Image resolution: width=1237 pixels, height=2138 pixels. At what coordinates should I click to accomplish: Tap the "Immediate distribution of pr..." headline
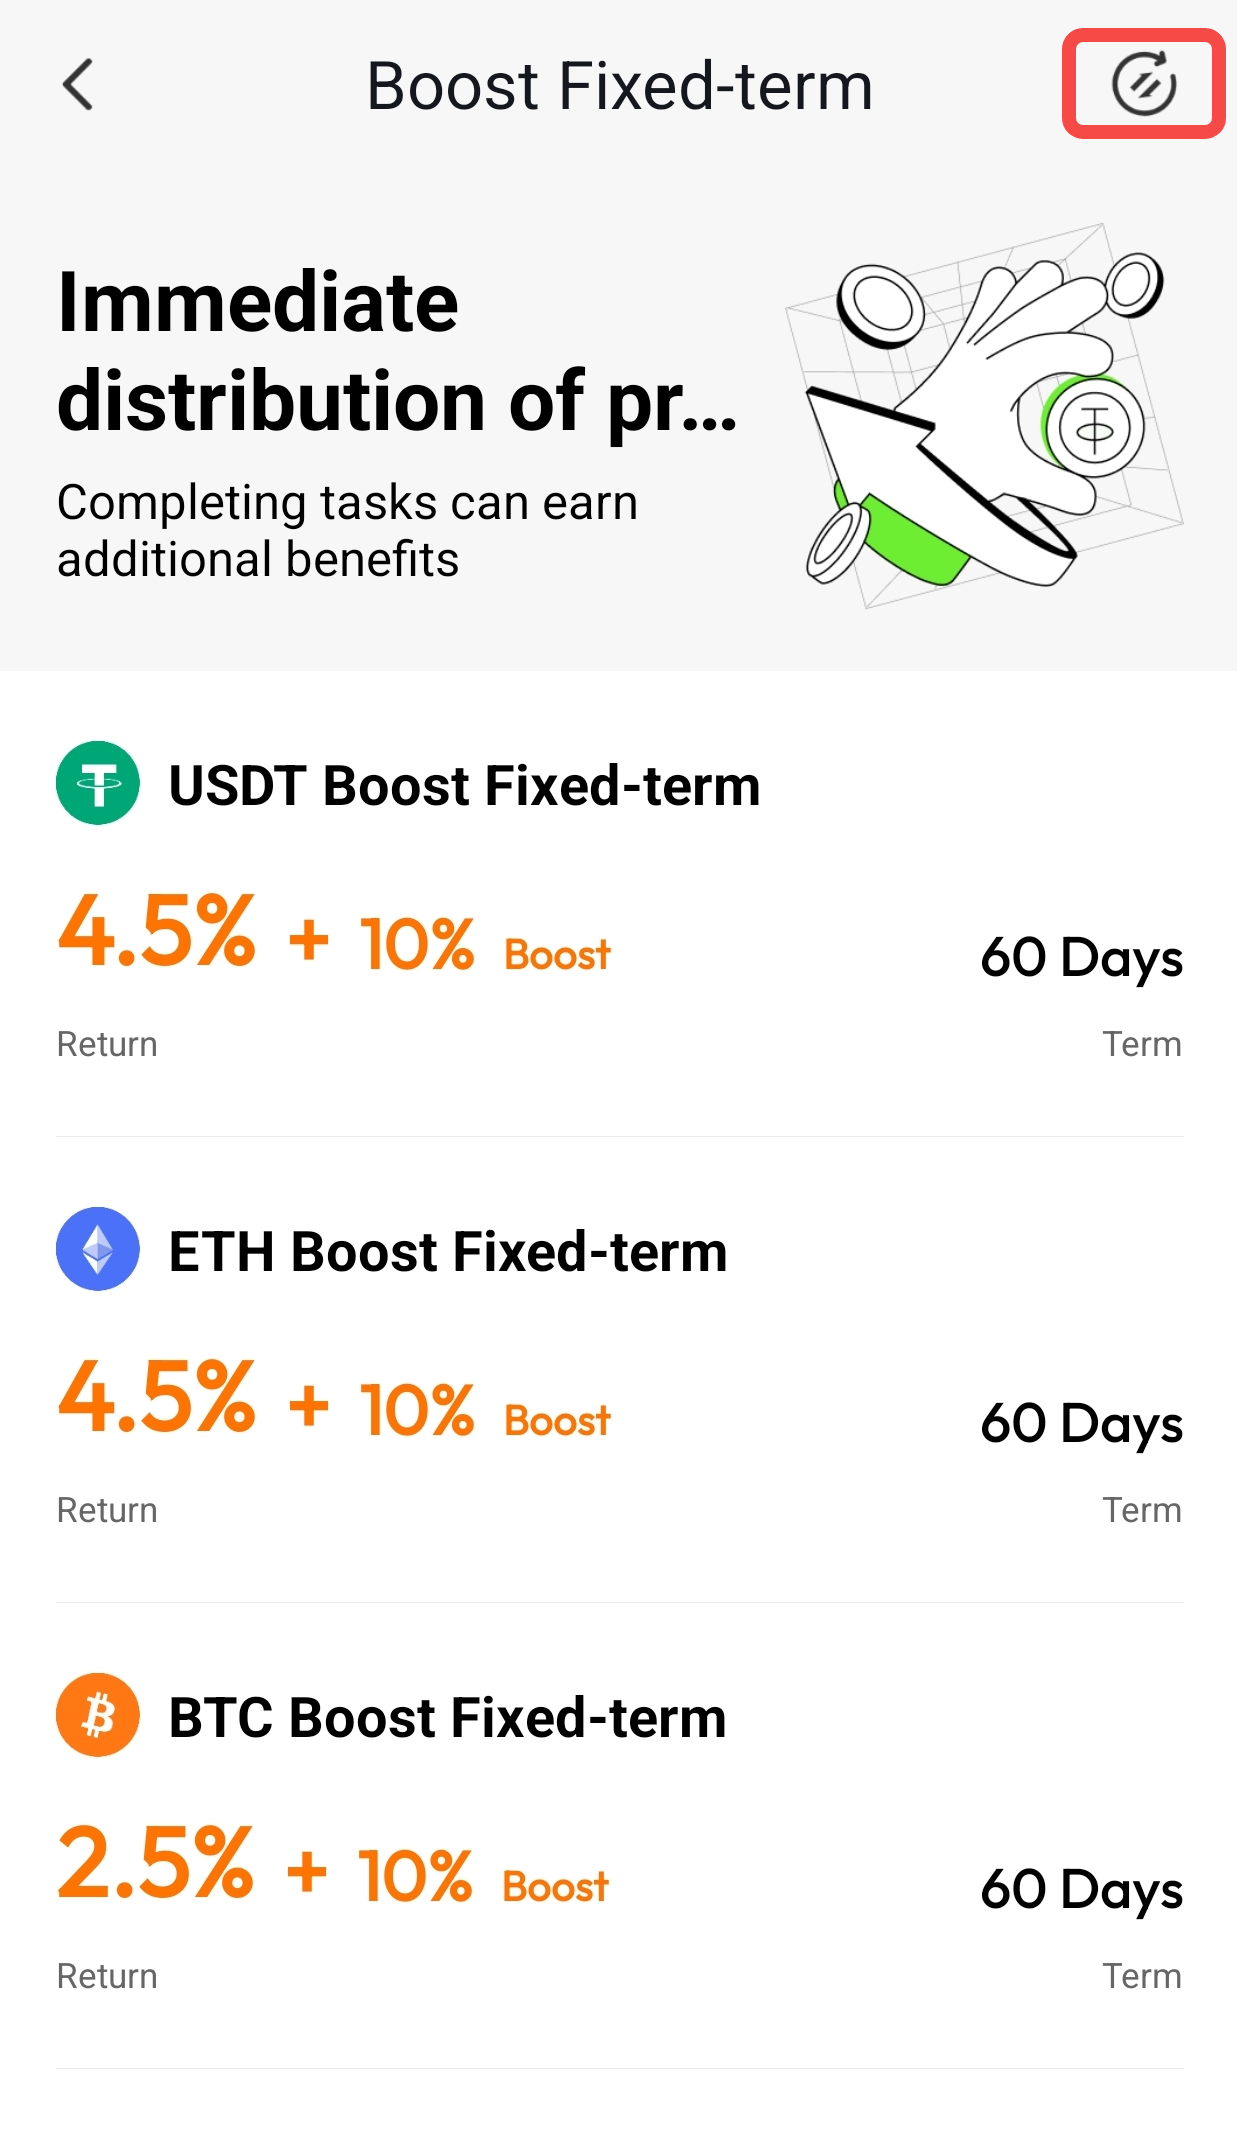[x=397, y=350]
